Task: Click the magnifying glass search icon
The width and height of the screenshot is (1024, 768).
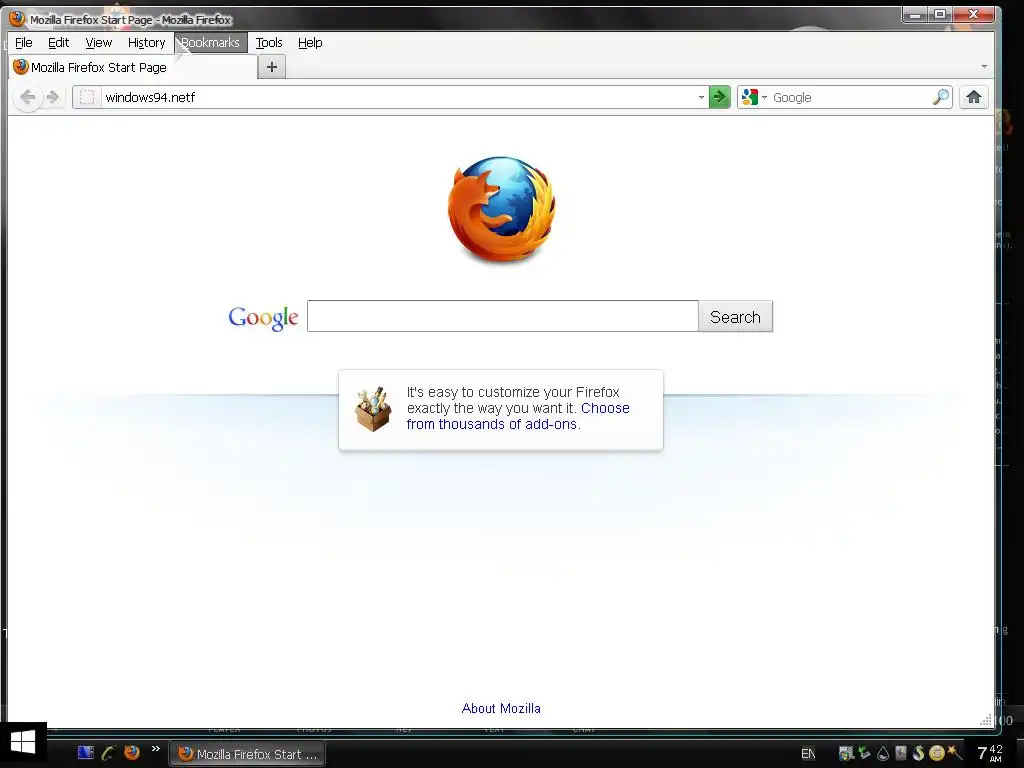Action: (x=941, y=97)
